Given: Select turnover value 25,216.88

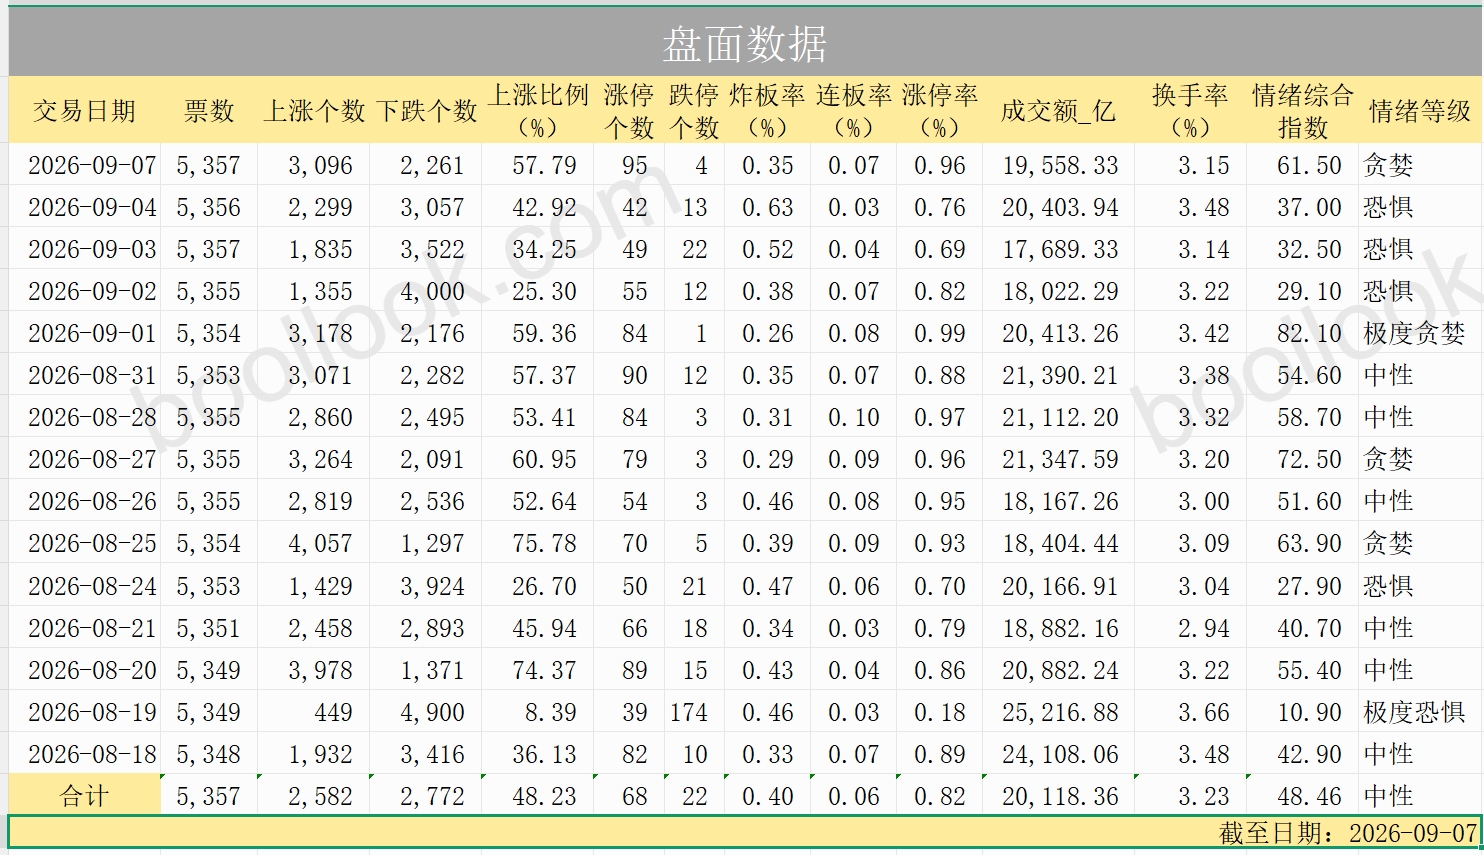Looking at the screenshot, I should click(x=1060, y=712).
